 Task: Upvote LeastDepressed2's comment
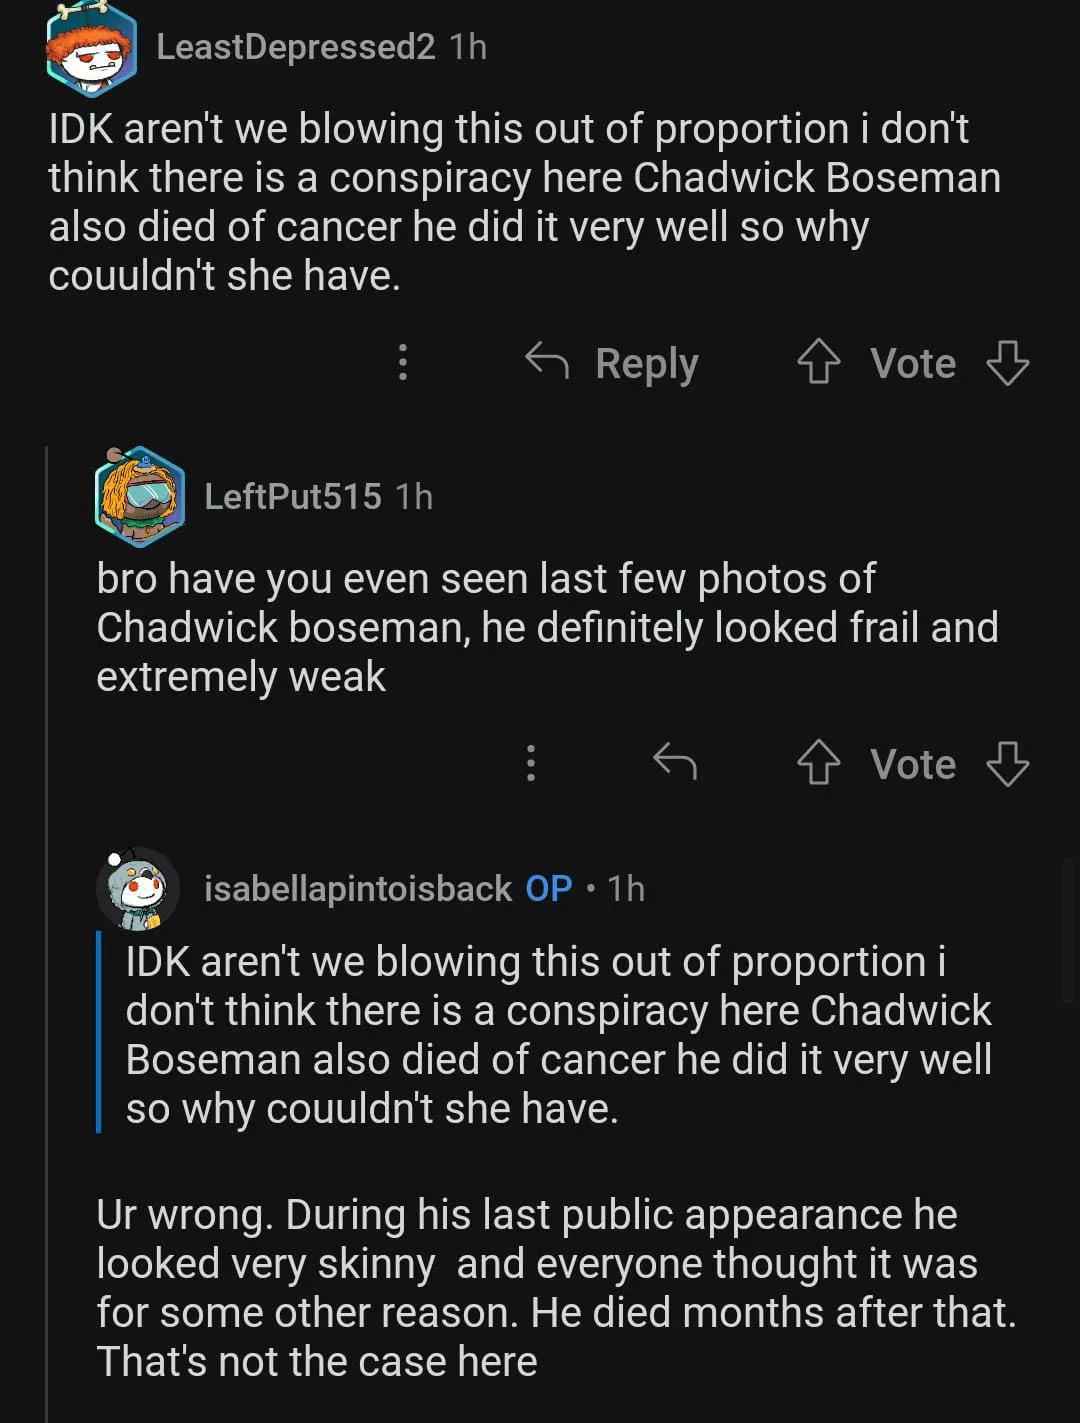pos(818,362)
